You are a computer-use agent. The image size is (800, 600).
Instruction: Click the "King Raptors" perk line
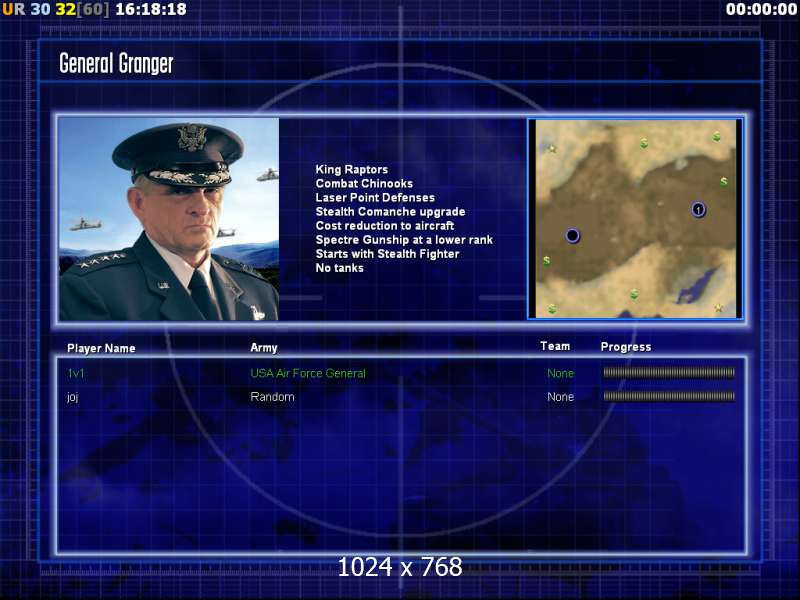[x=352, y=169]
